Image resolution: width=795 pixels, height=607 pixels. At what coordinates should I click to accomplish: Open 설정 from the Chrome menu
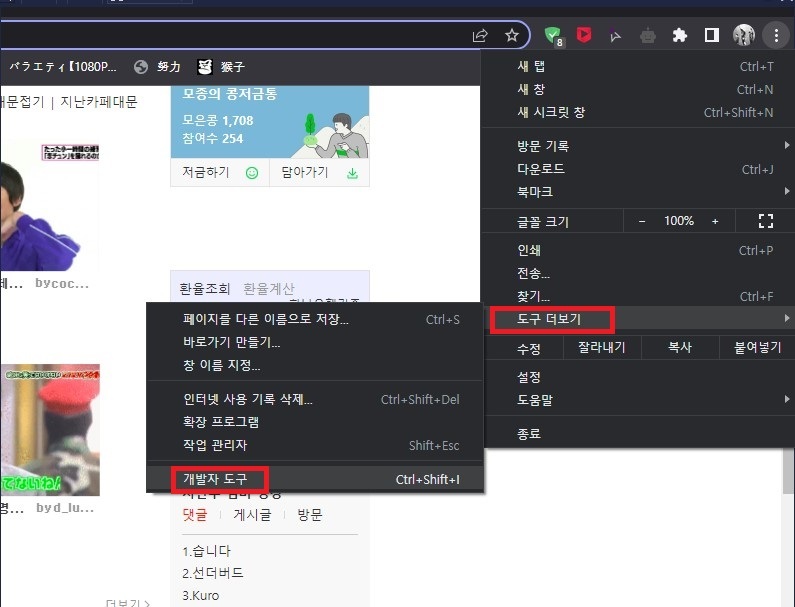point(639,377)
